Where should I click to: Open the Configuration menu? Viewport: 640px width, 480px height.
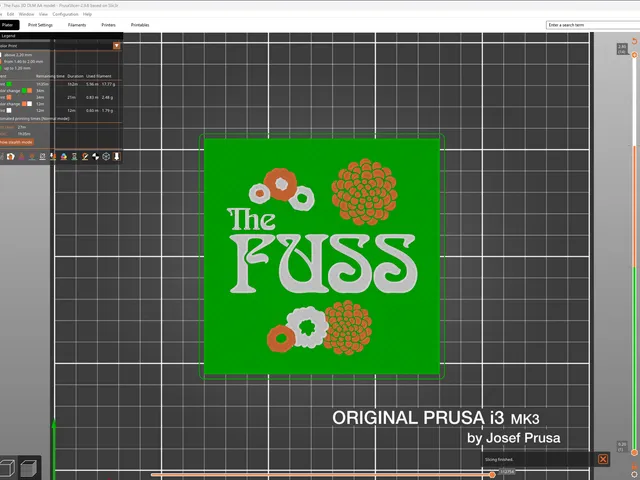click(65, 14)
